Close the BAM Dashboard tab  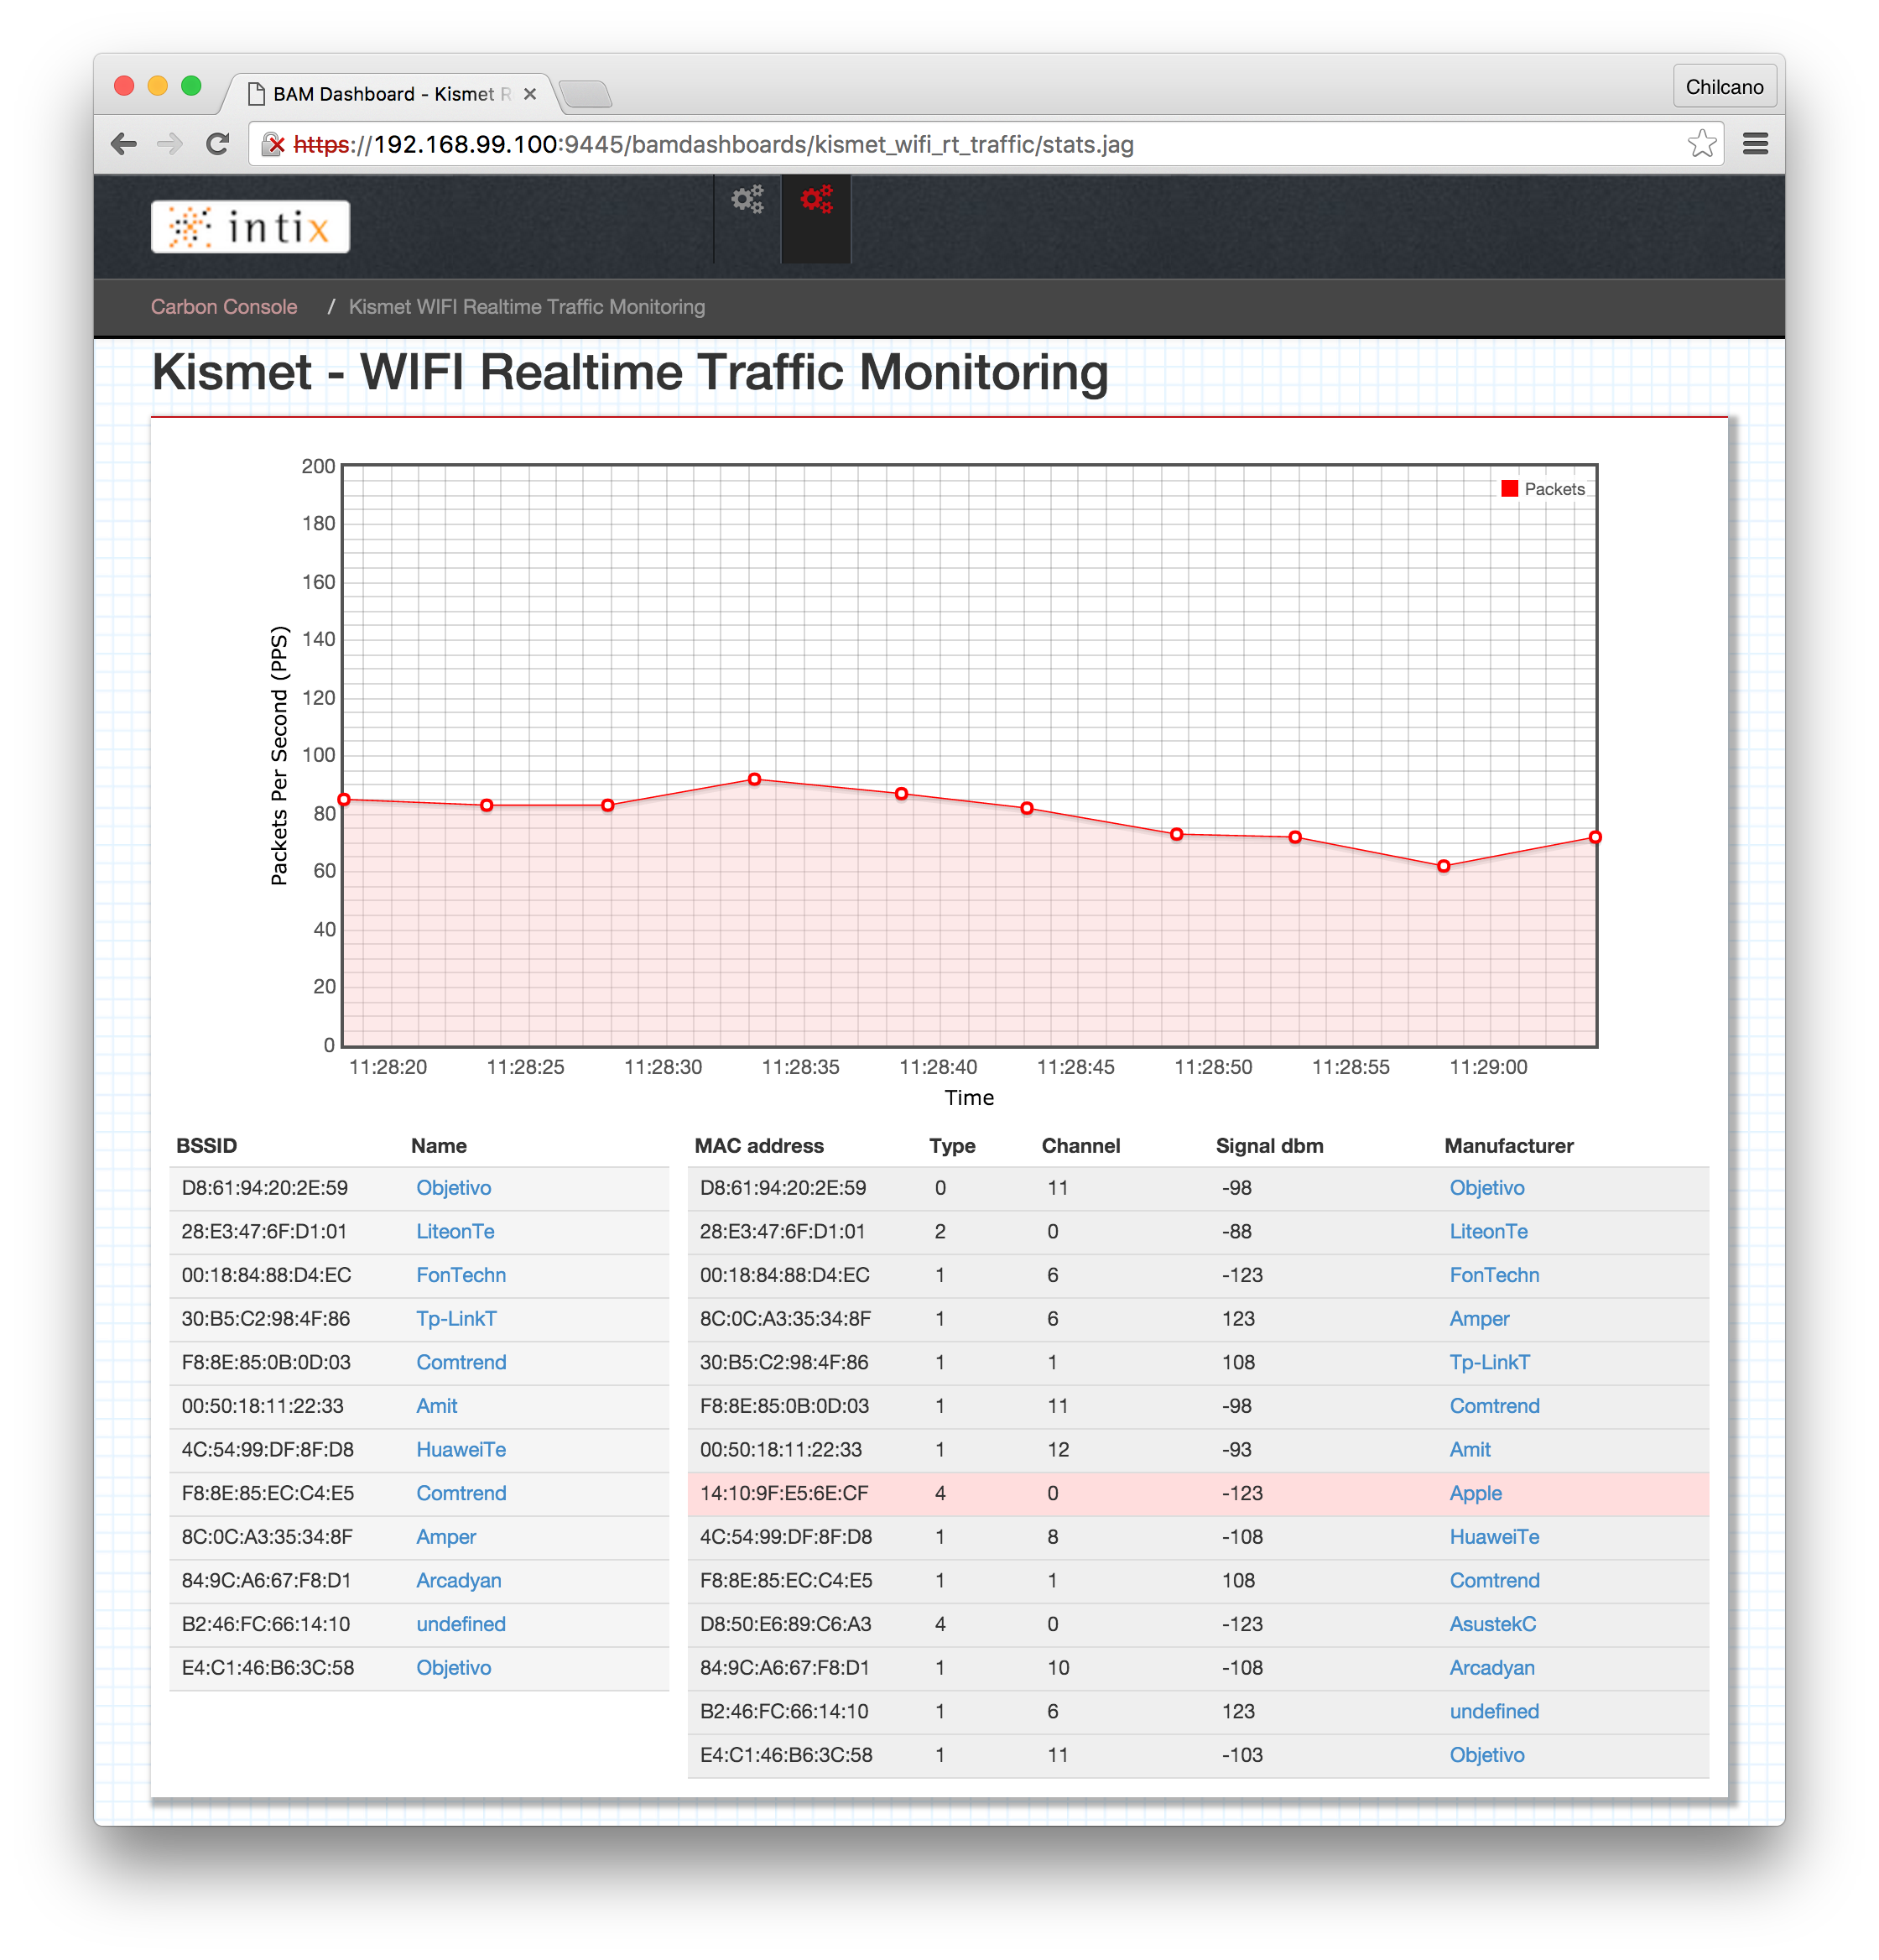tap(530, 94)
